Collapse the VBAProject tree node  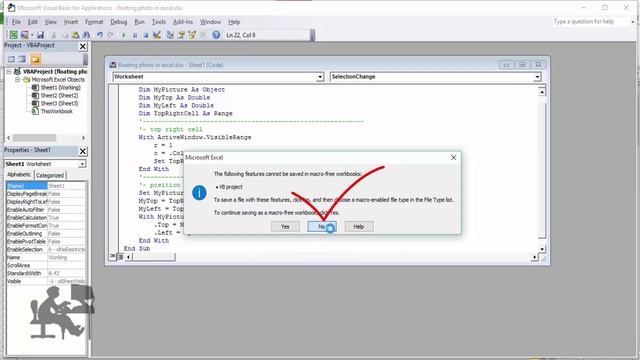[9, 71]
